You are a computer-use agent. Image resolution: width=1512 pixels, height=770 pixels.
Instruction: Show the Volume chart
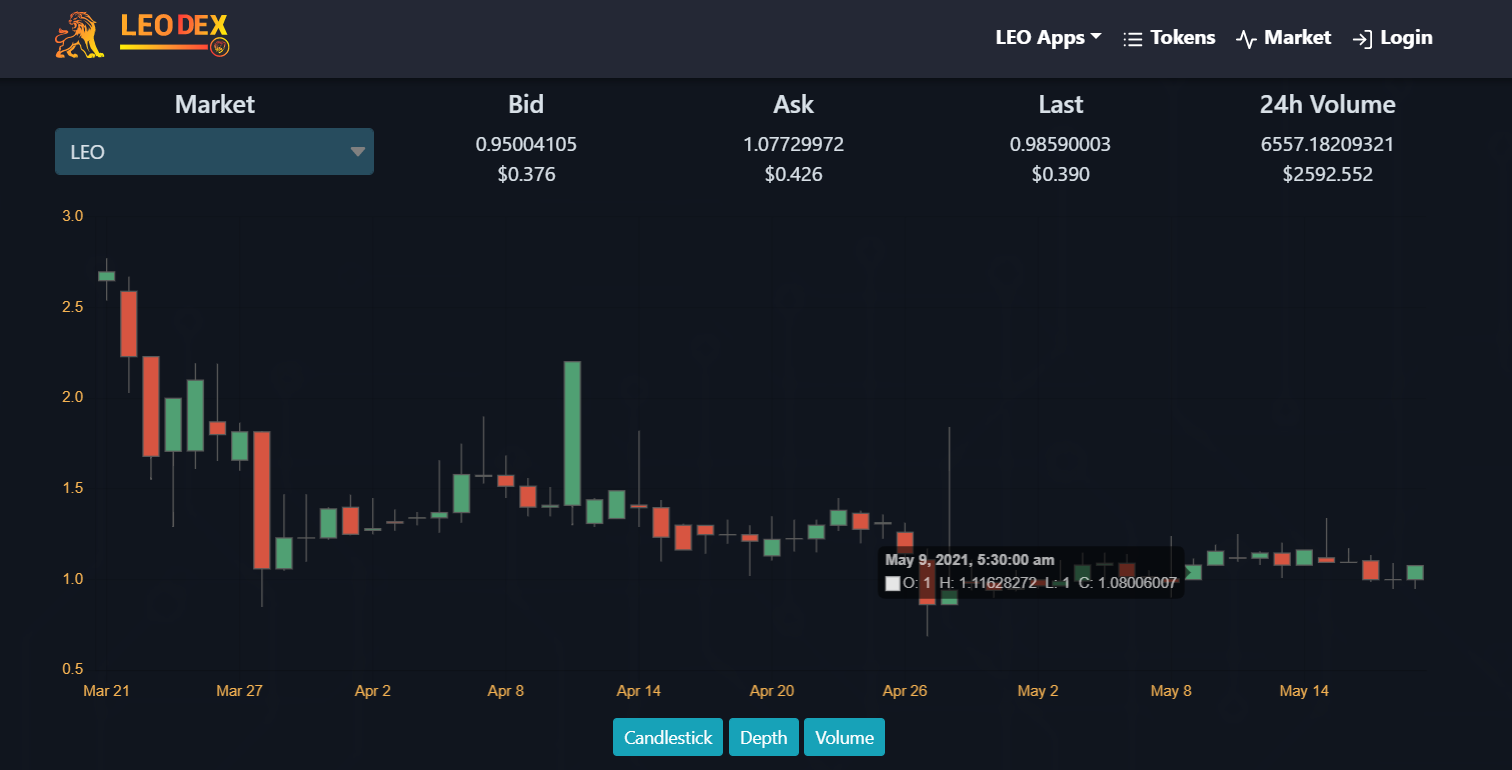pyautogui.click(x=844, y=738)
